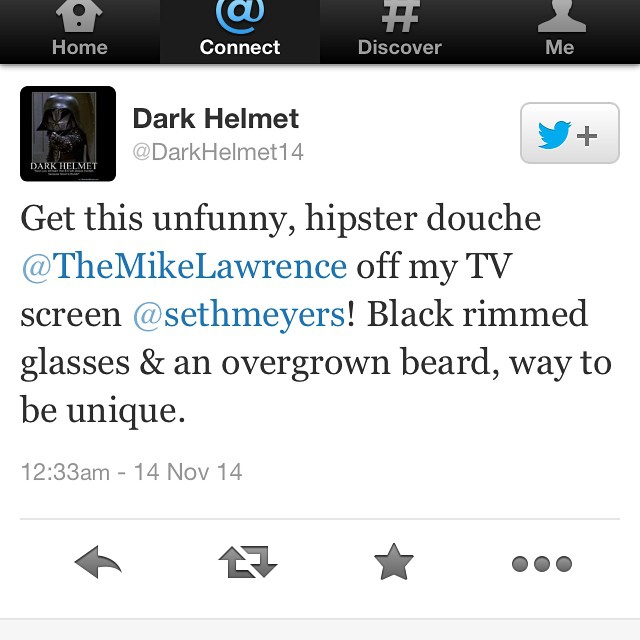
Task: Open more options three-dot menu
Action: pos(542,564)
